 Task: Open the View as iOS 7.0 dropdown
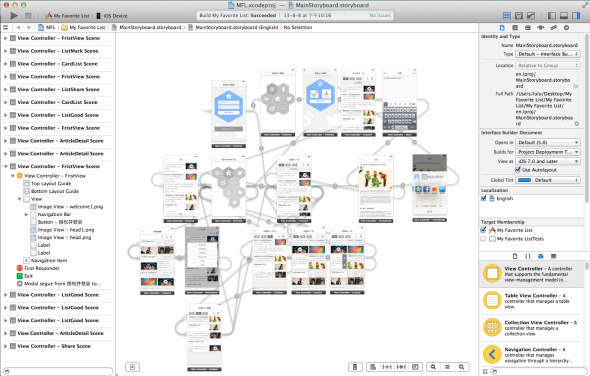(x=548, y=161)
